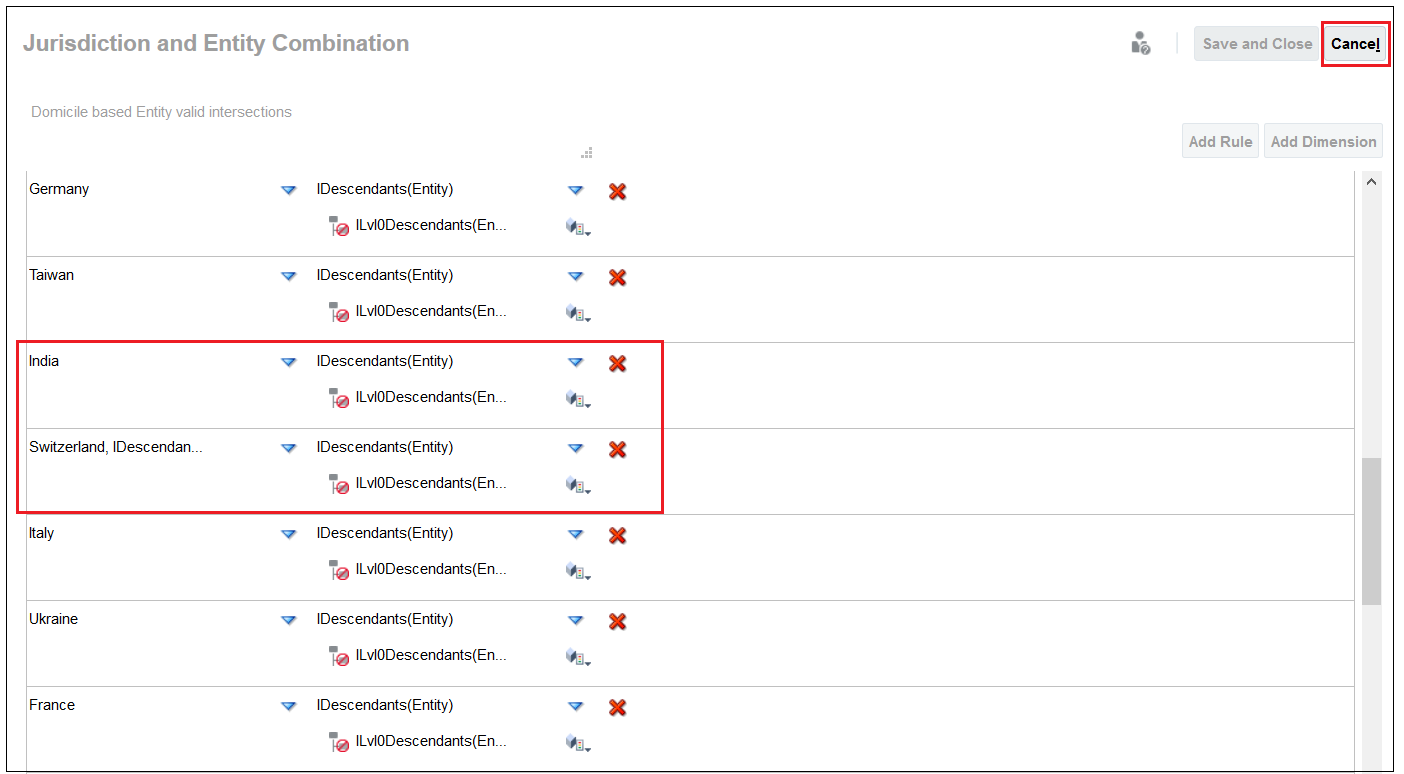1404x774 pixels.
Task: Click ILvl0Descendants(En... in the France row
Action: pos(431,741)
